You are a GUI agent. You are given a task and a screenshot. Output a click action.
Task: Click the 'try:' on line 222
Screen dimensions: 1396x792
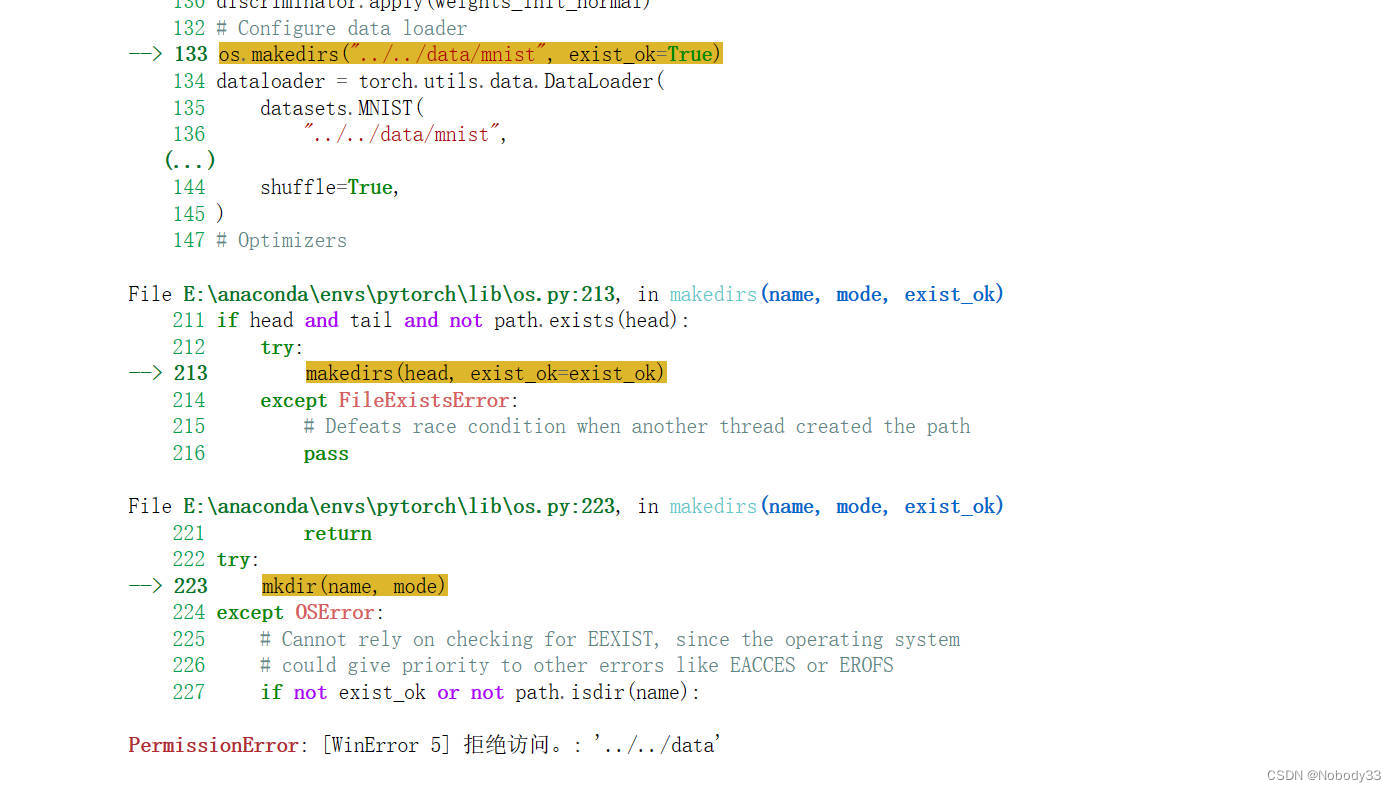(x=238, y=559)
